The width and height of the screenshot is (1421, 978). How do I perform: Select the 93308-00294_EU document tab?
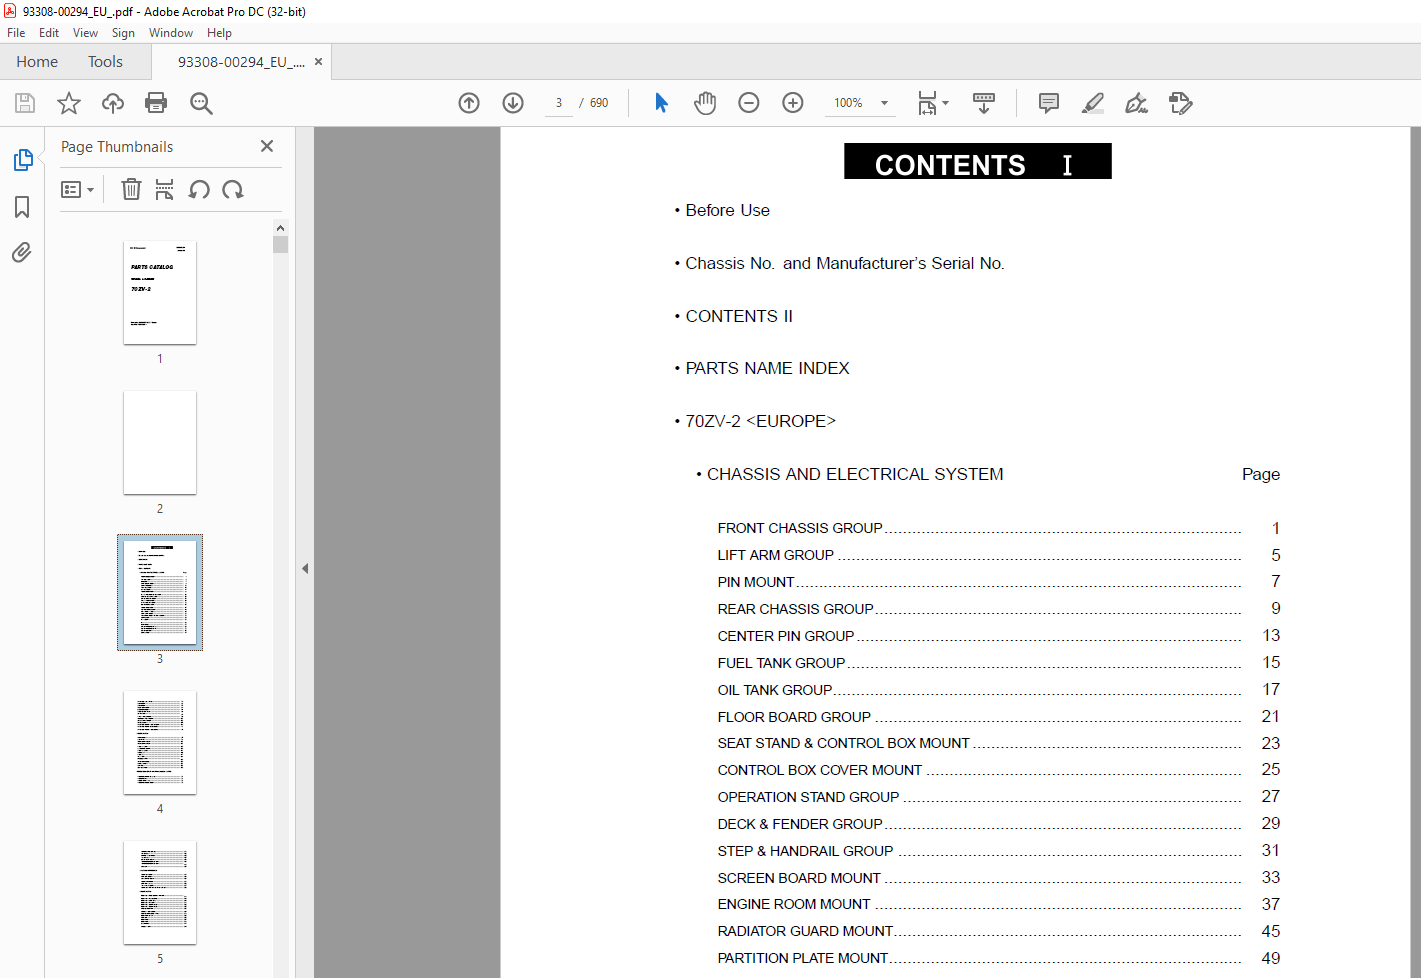pyautogui.click(x=241, y=62)
